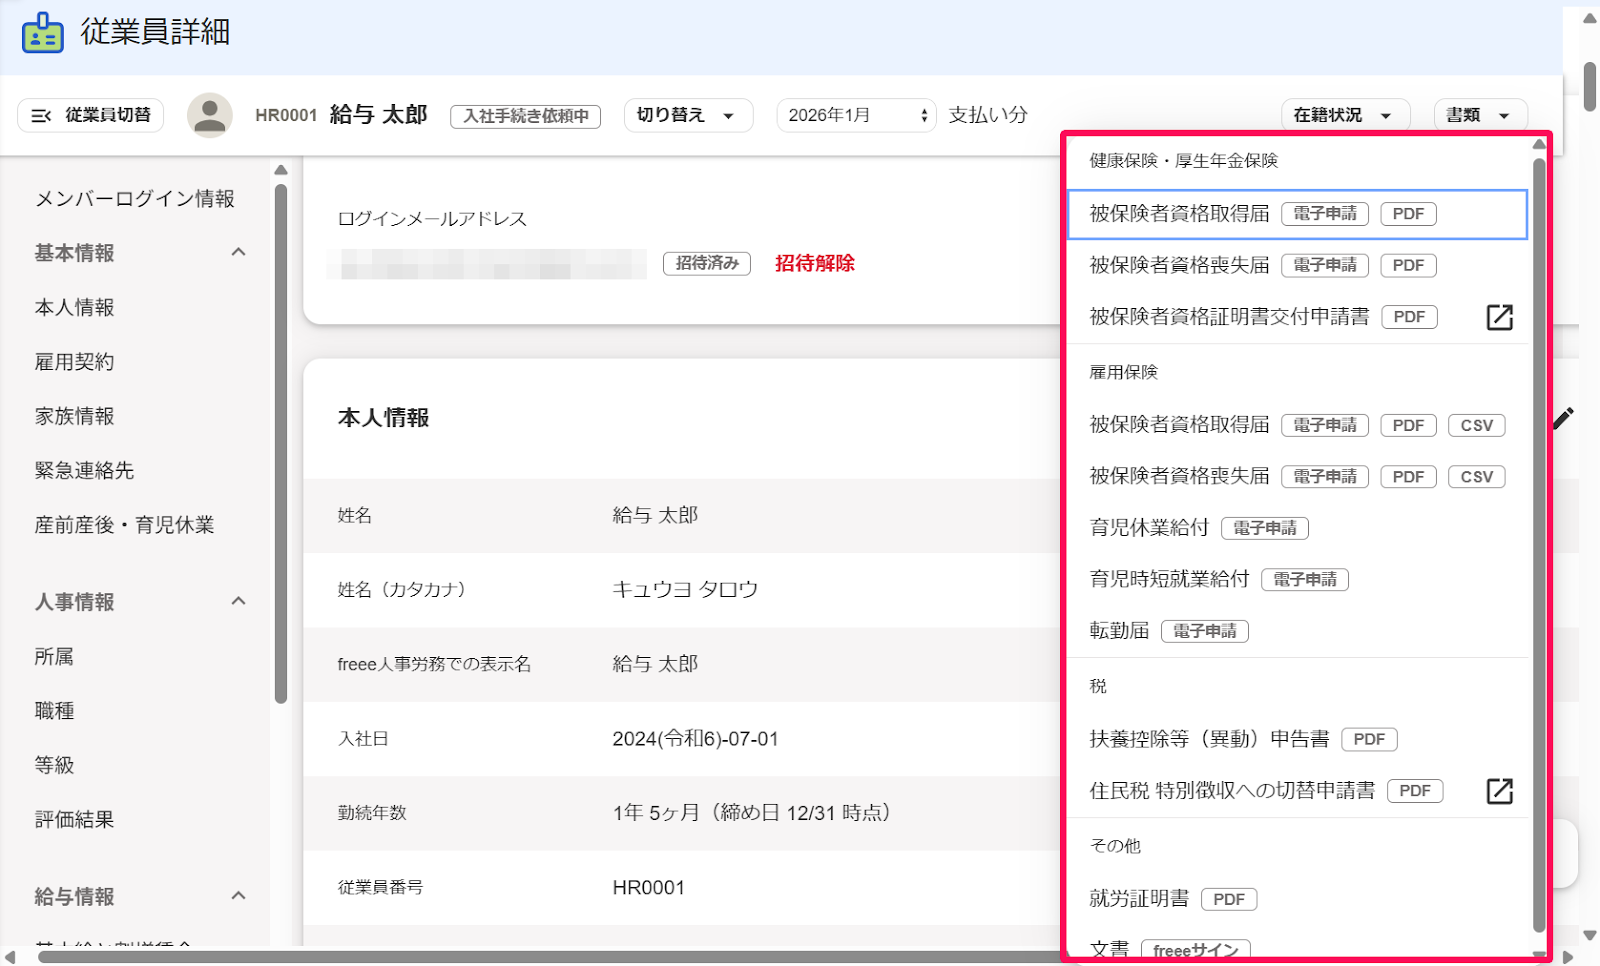1600x966 pixels.
Task: Click the name value 給与 太郎 in 姓名 row
Action: click(x=655, y=515)
